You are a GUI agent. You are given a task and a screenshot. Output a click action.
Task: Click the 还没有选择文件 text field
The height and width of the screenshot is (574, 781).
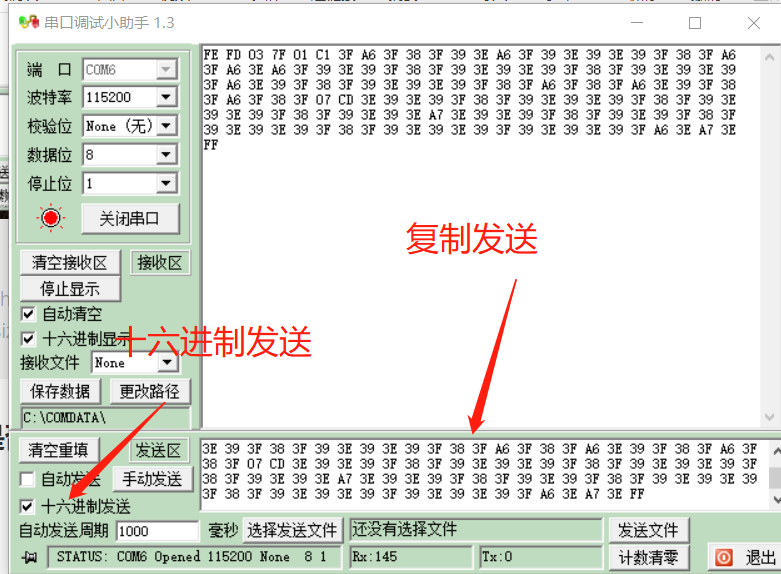(476, 529)
